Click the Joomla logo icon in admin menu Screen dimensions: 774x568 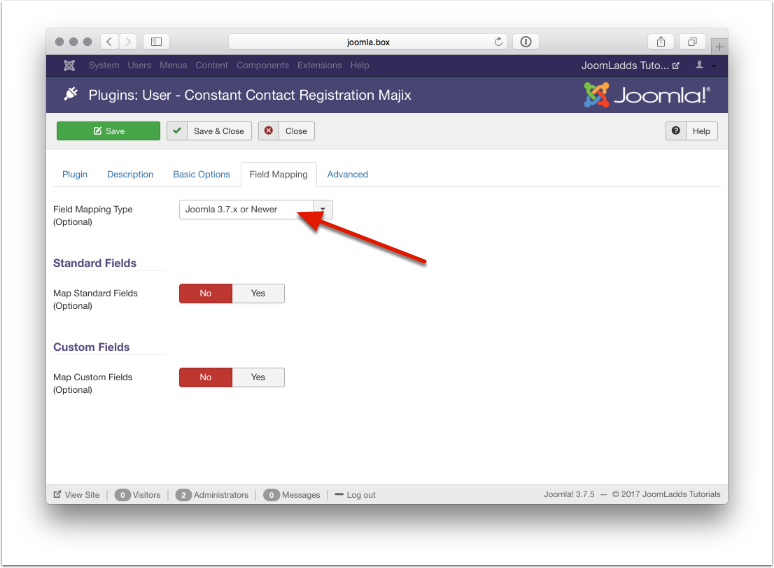point(69,65)
